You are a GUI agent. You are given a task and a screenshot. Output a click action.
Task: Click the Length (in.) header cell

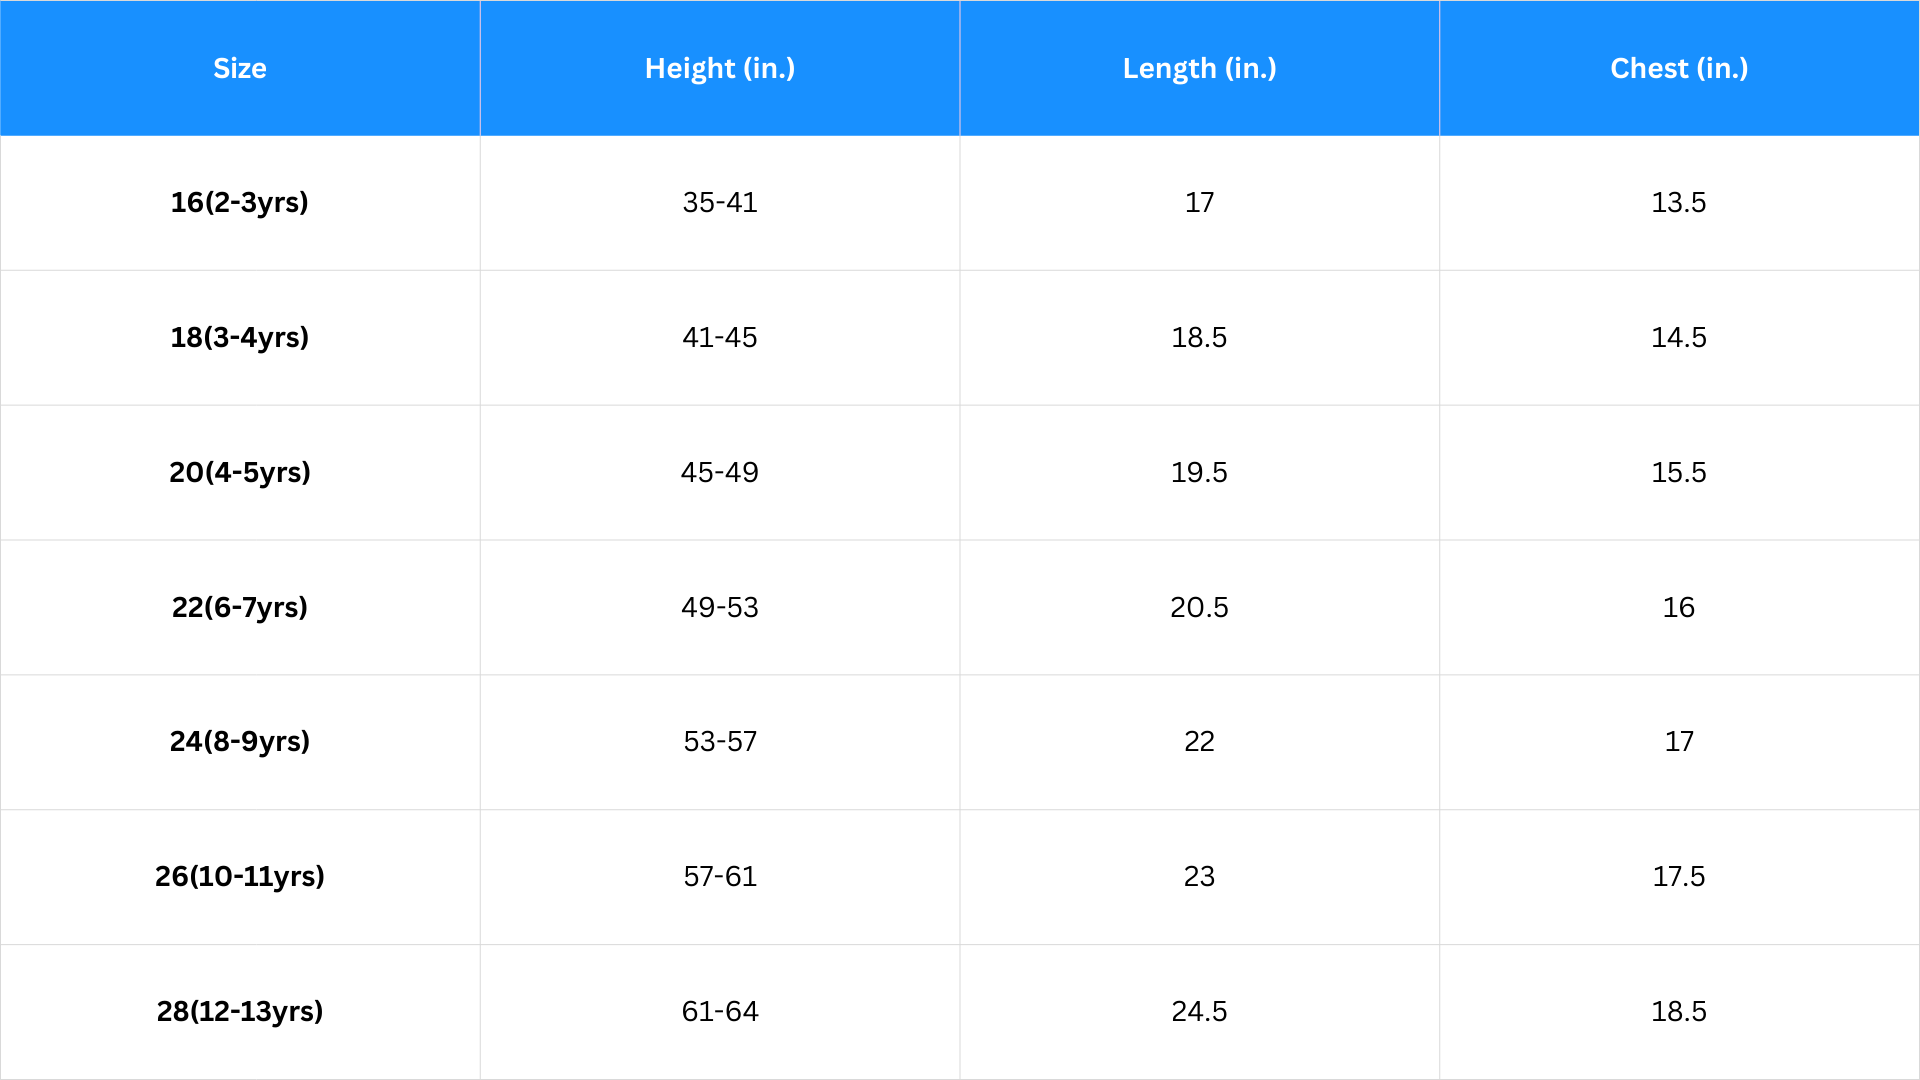pos(1199,68)
